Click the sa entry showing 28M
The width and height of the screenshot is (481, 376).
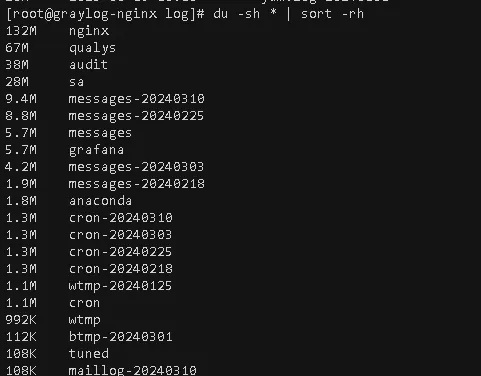pos(76,82)
